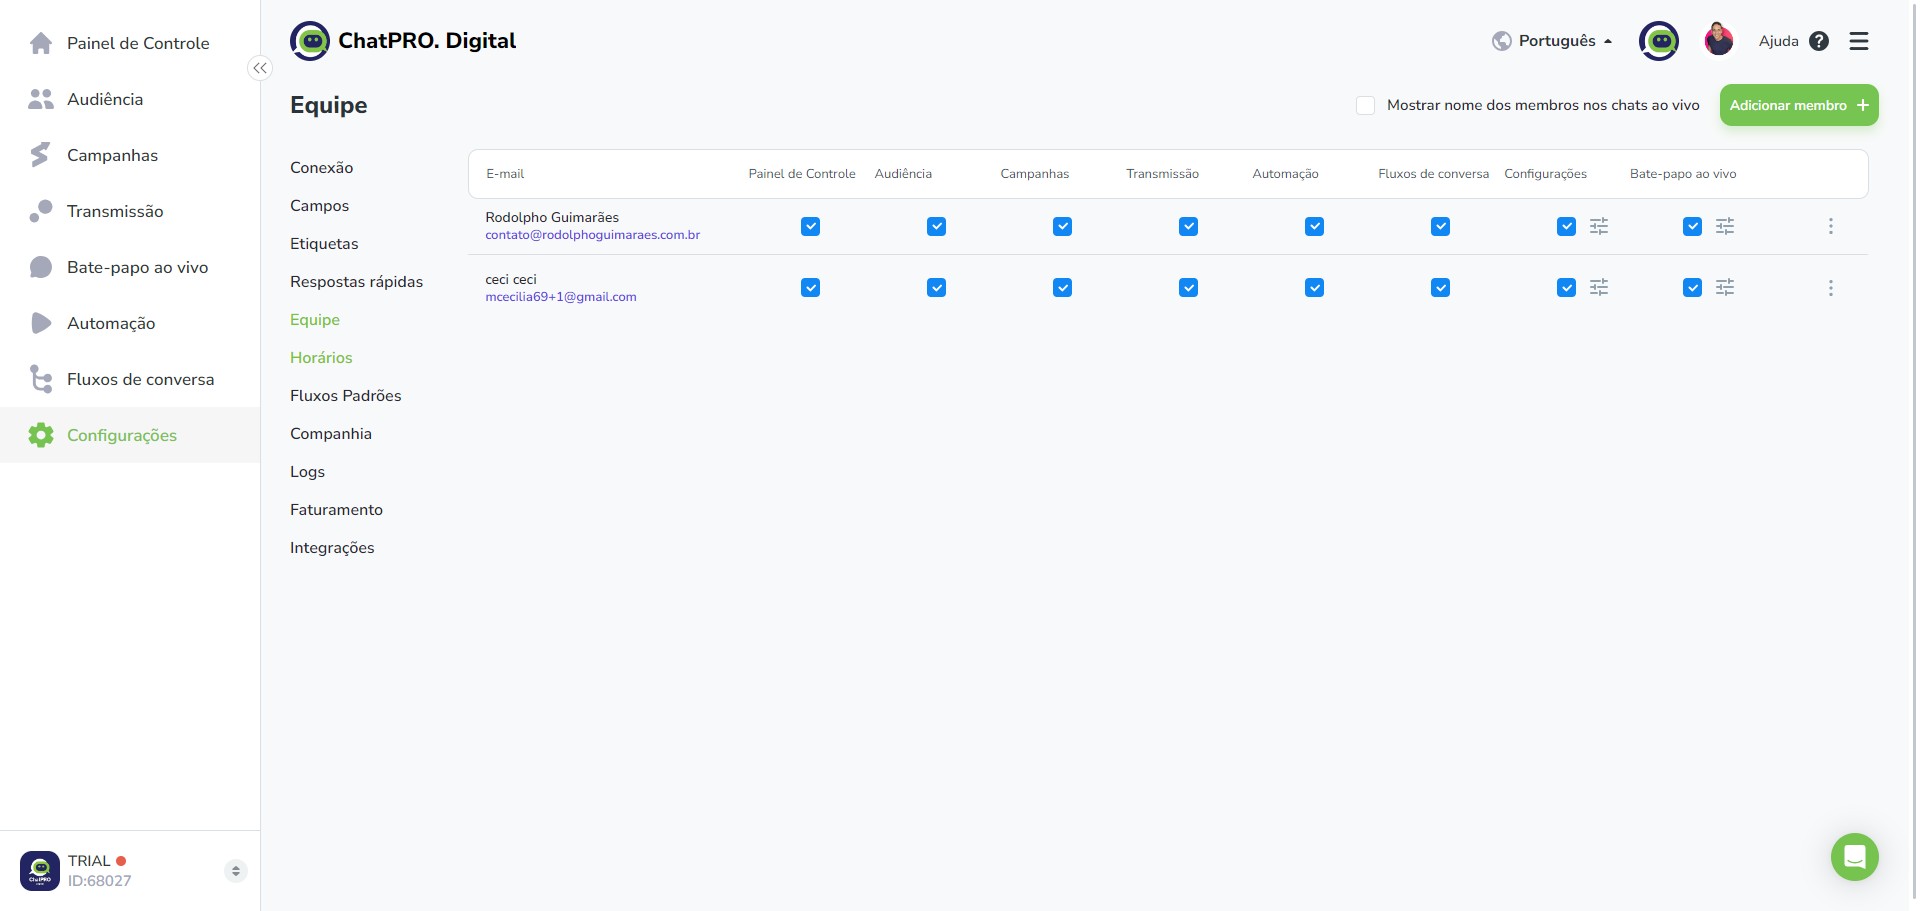Uncheck Automação for Rodolpho Guimarães
The height and width of the screenshot is (911, 1920).
1315,227
